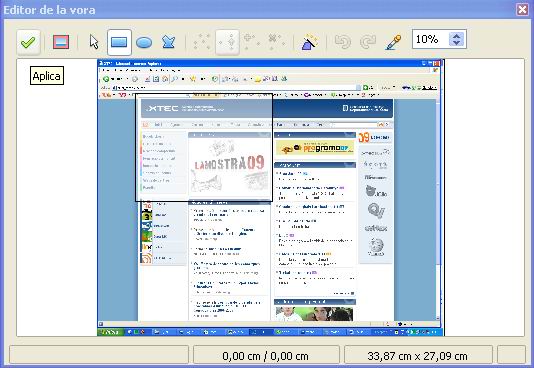Activate the Rectangle drawing tool

pyautogui.click(x=119, y=43)
